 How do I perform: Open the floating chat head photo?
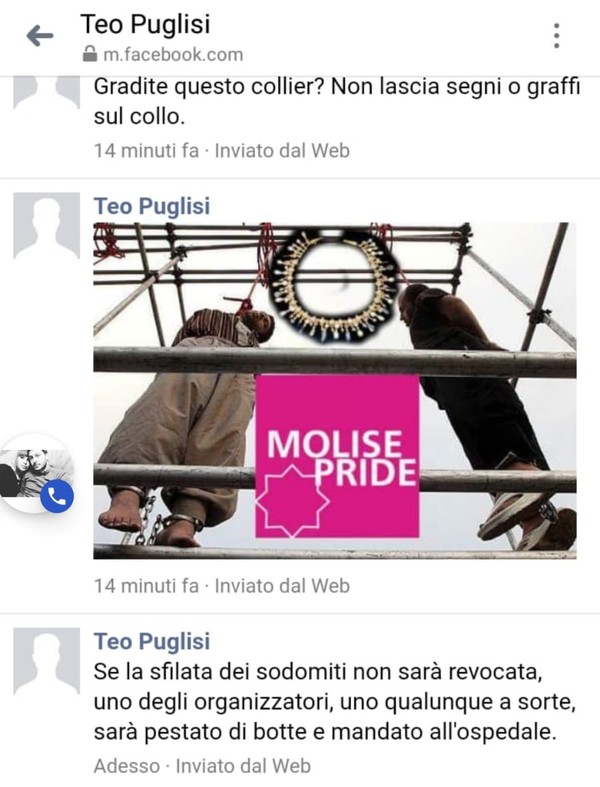pos(36,473)
